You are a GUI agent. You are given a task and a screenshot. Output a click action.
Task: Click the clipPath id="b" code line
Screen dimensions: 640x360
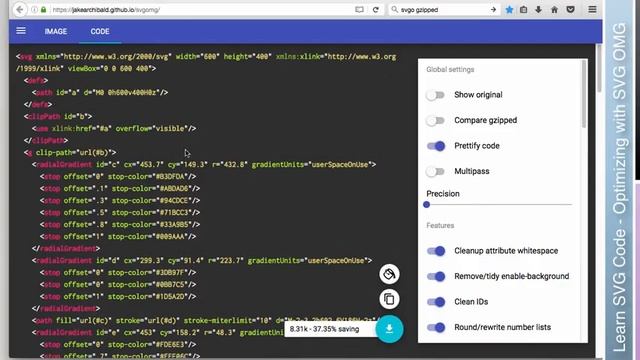[x=58, y=116]
